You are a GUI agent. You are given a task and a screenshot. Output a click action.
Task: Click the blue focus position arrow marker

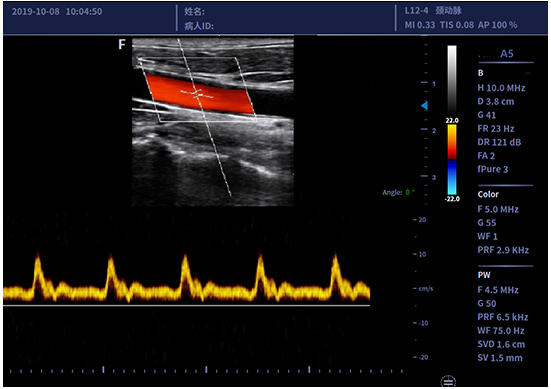tap(424, 105)
